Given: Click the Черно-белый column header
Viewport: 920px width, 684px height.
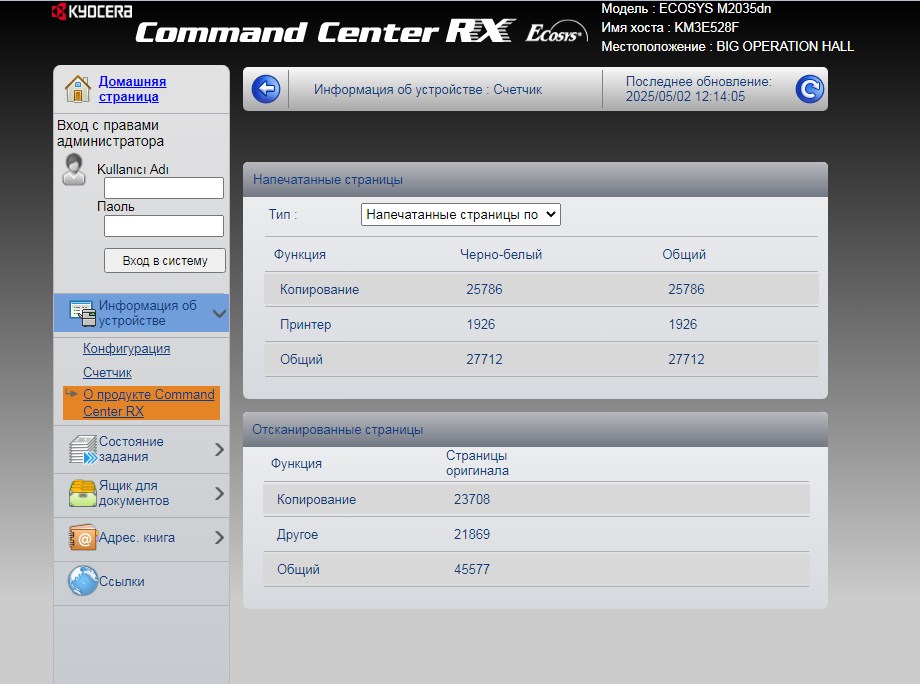Looking at the screenshot, I should 501,255.
